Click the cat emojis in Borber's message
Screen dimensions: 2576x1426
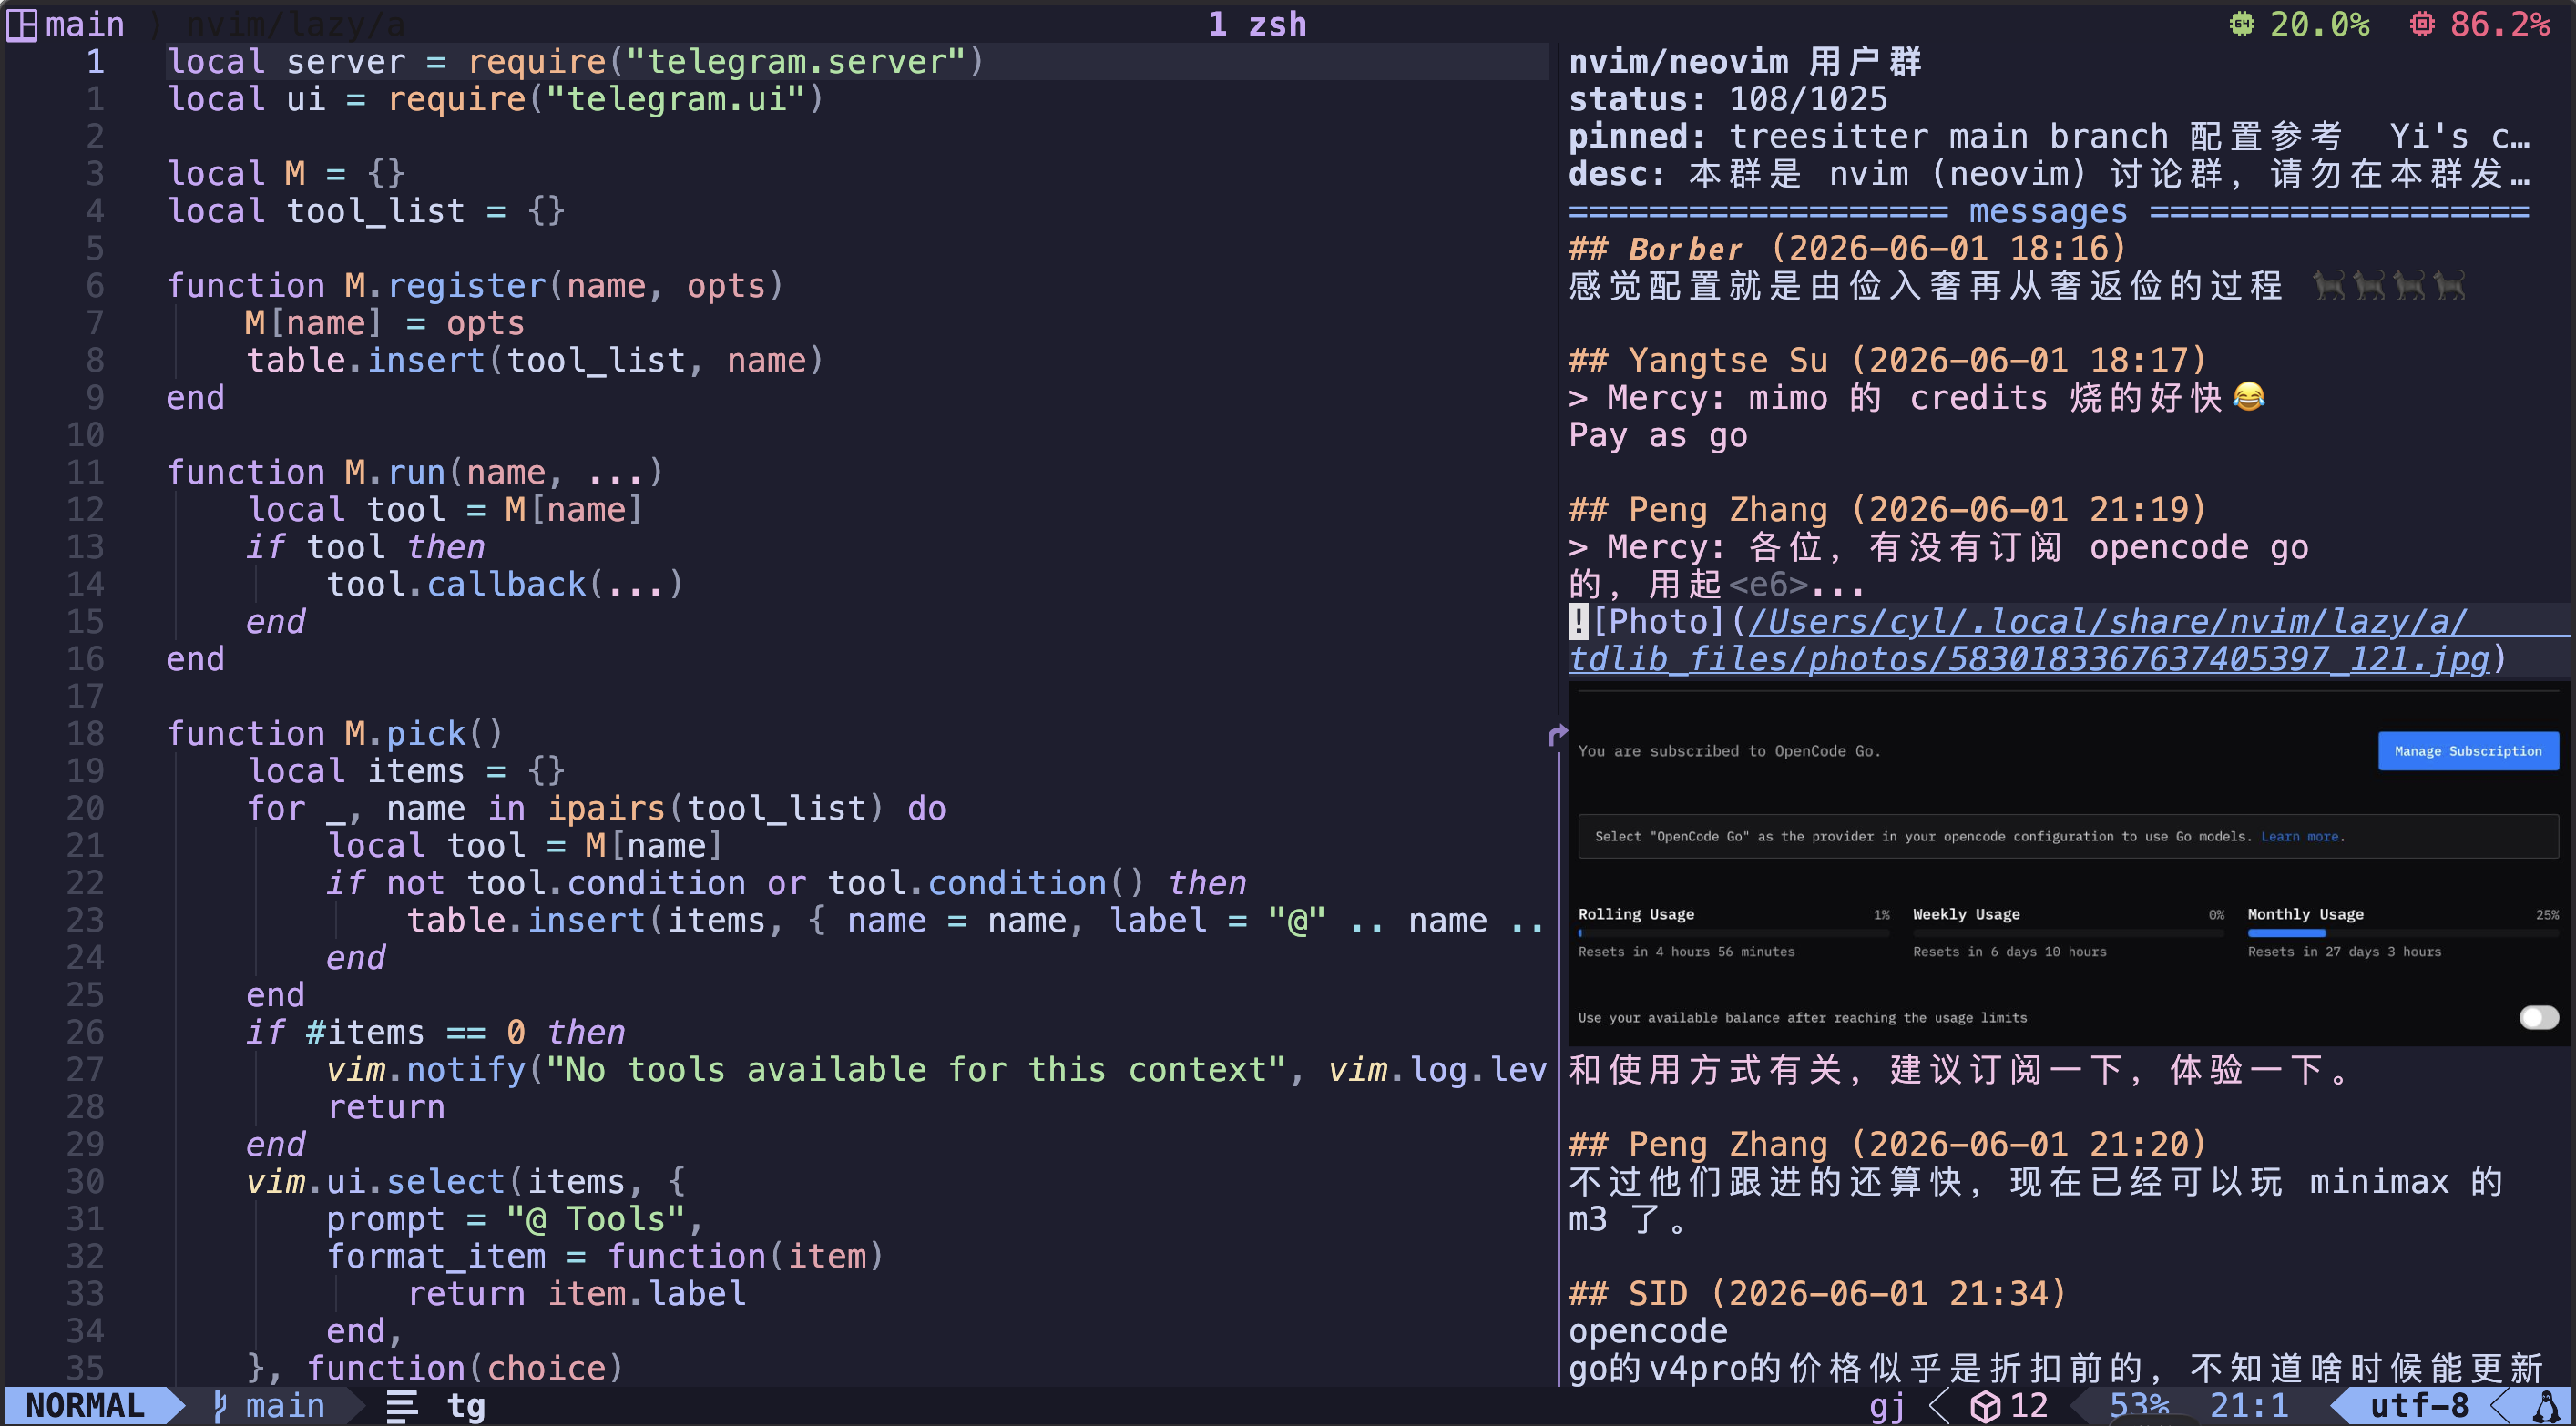point(2389,286)
